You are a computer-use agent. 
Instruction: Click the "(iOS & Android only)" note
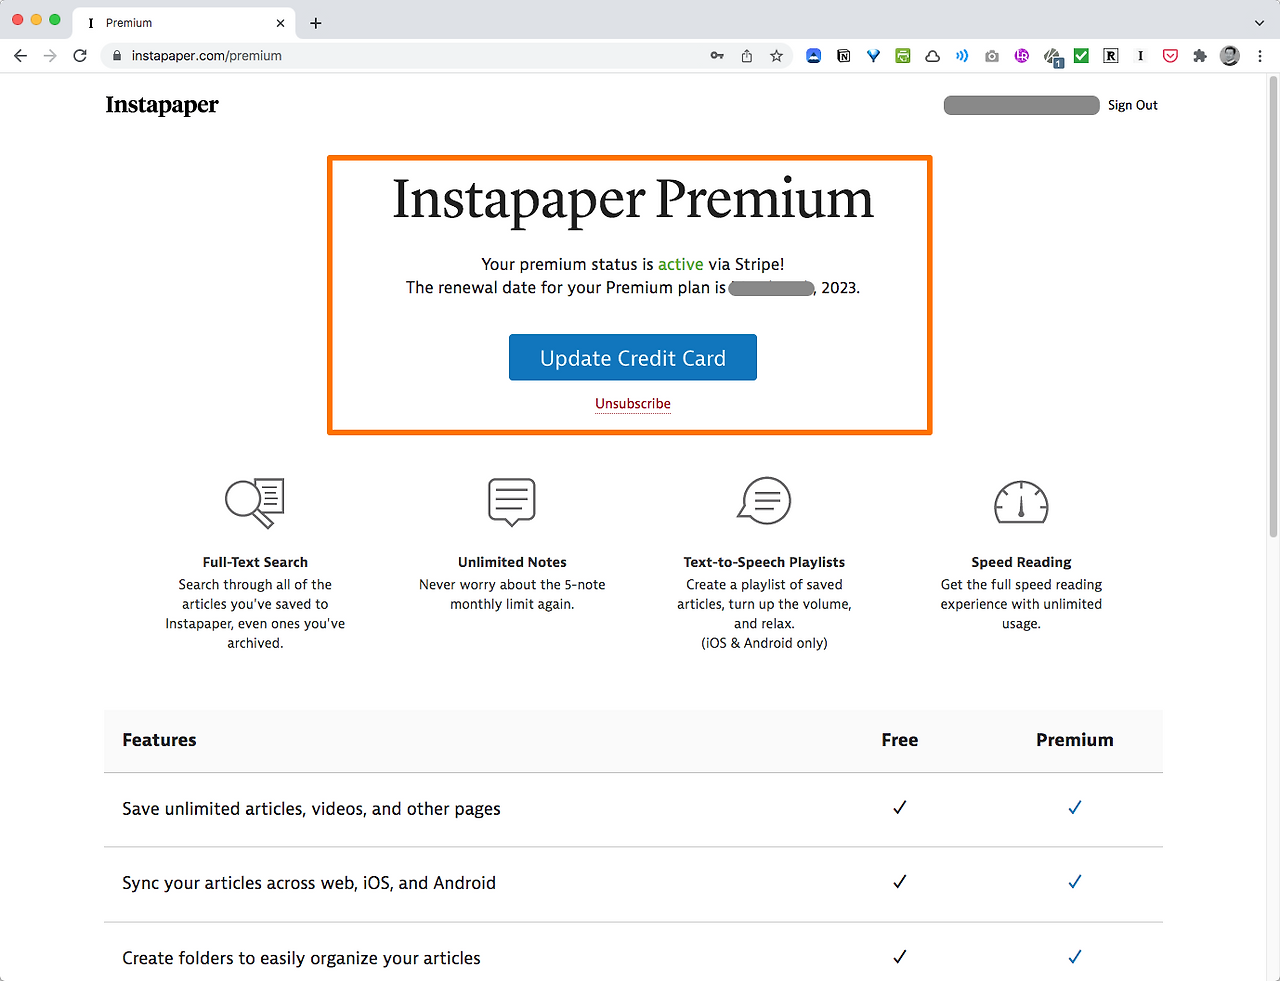coord(764,643)
